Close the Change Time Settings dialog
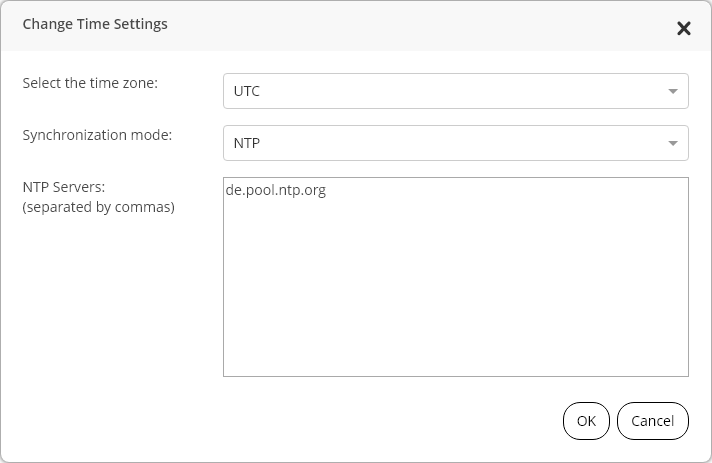712x463 pixels. click(x=683, y=29)
